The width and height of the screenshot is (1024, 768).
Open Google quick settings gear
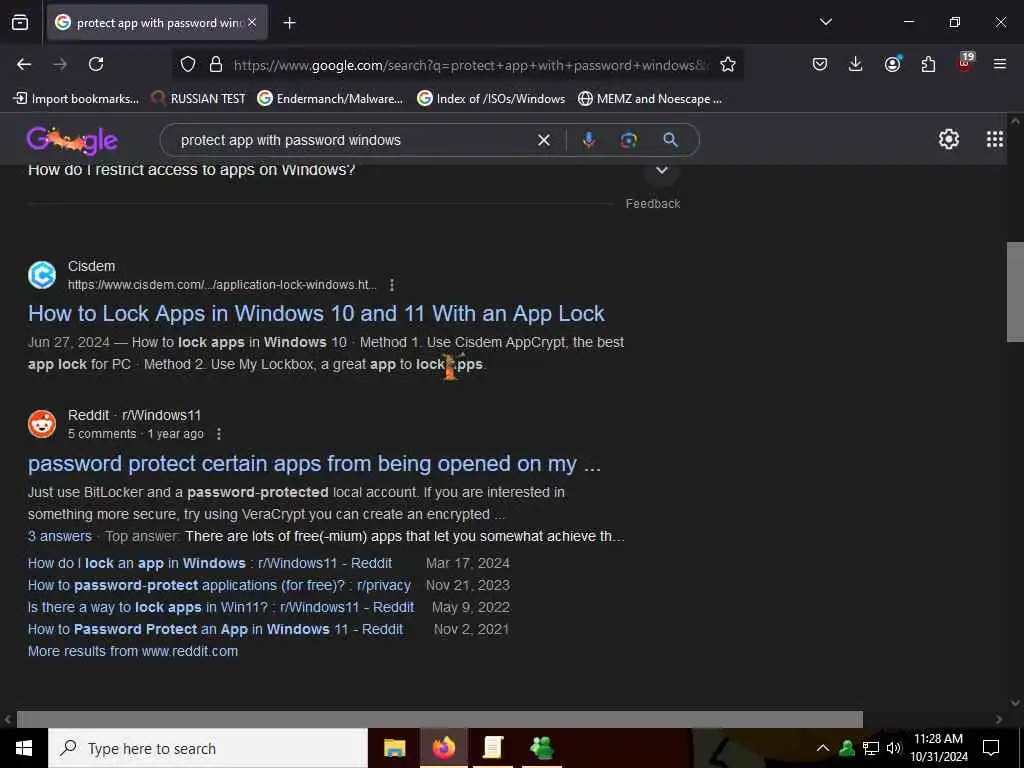948,139
